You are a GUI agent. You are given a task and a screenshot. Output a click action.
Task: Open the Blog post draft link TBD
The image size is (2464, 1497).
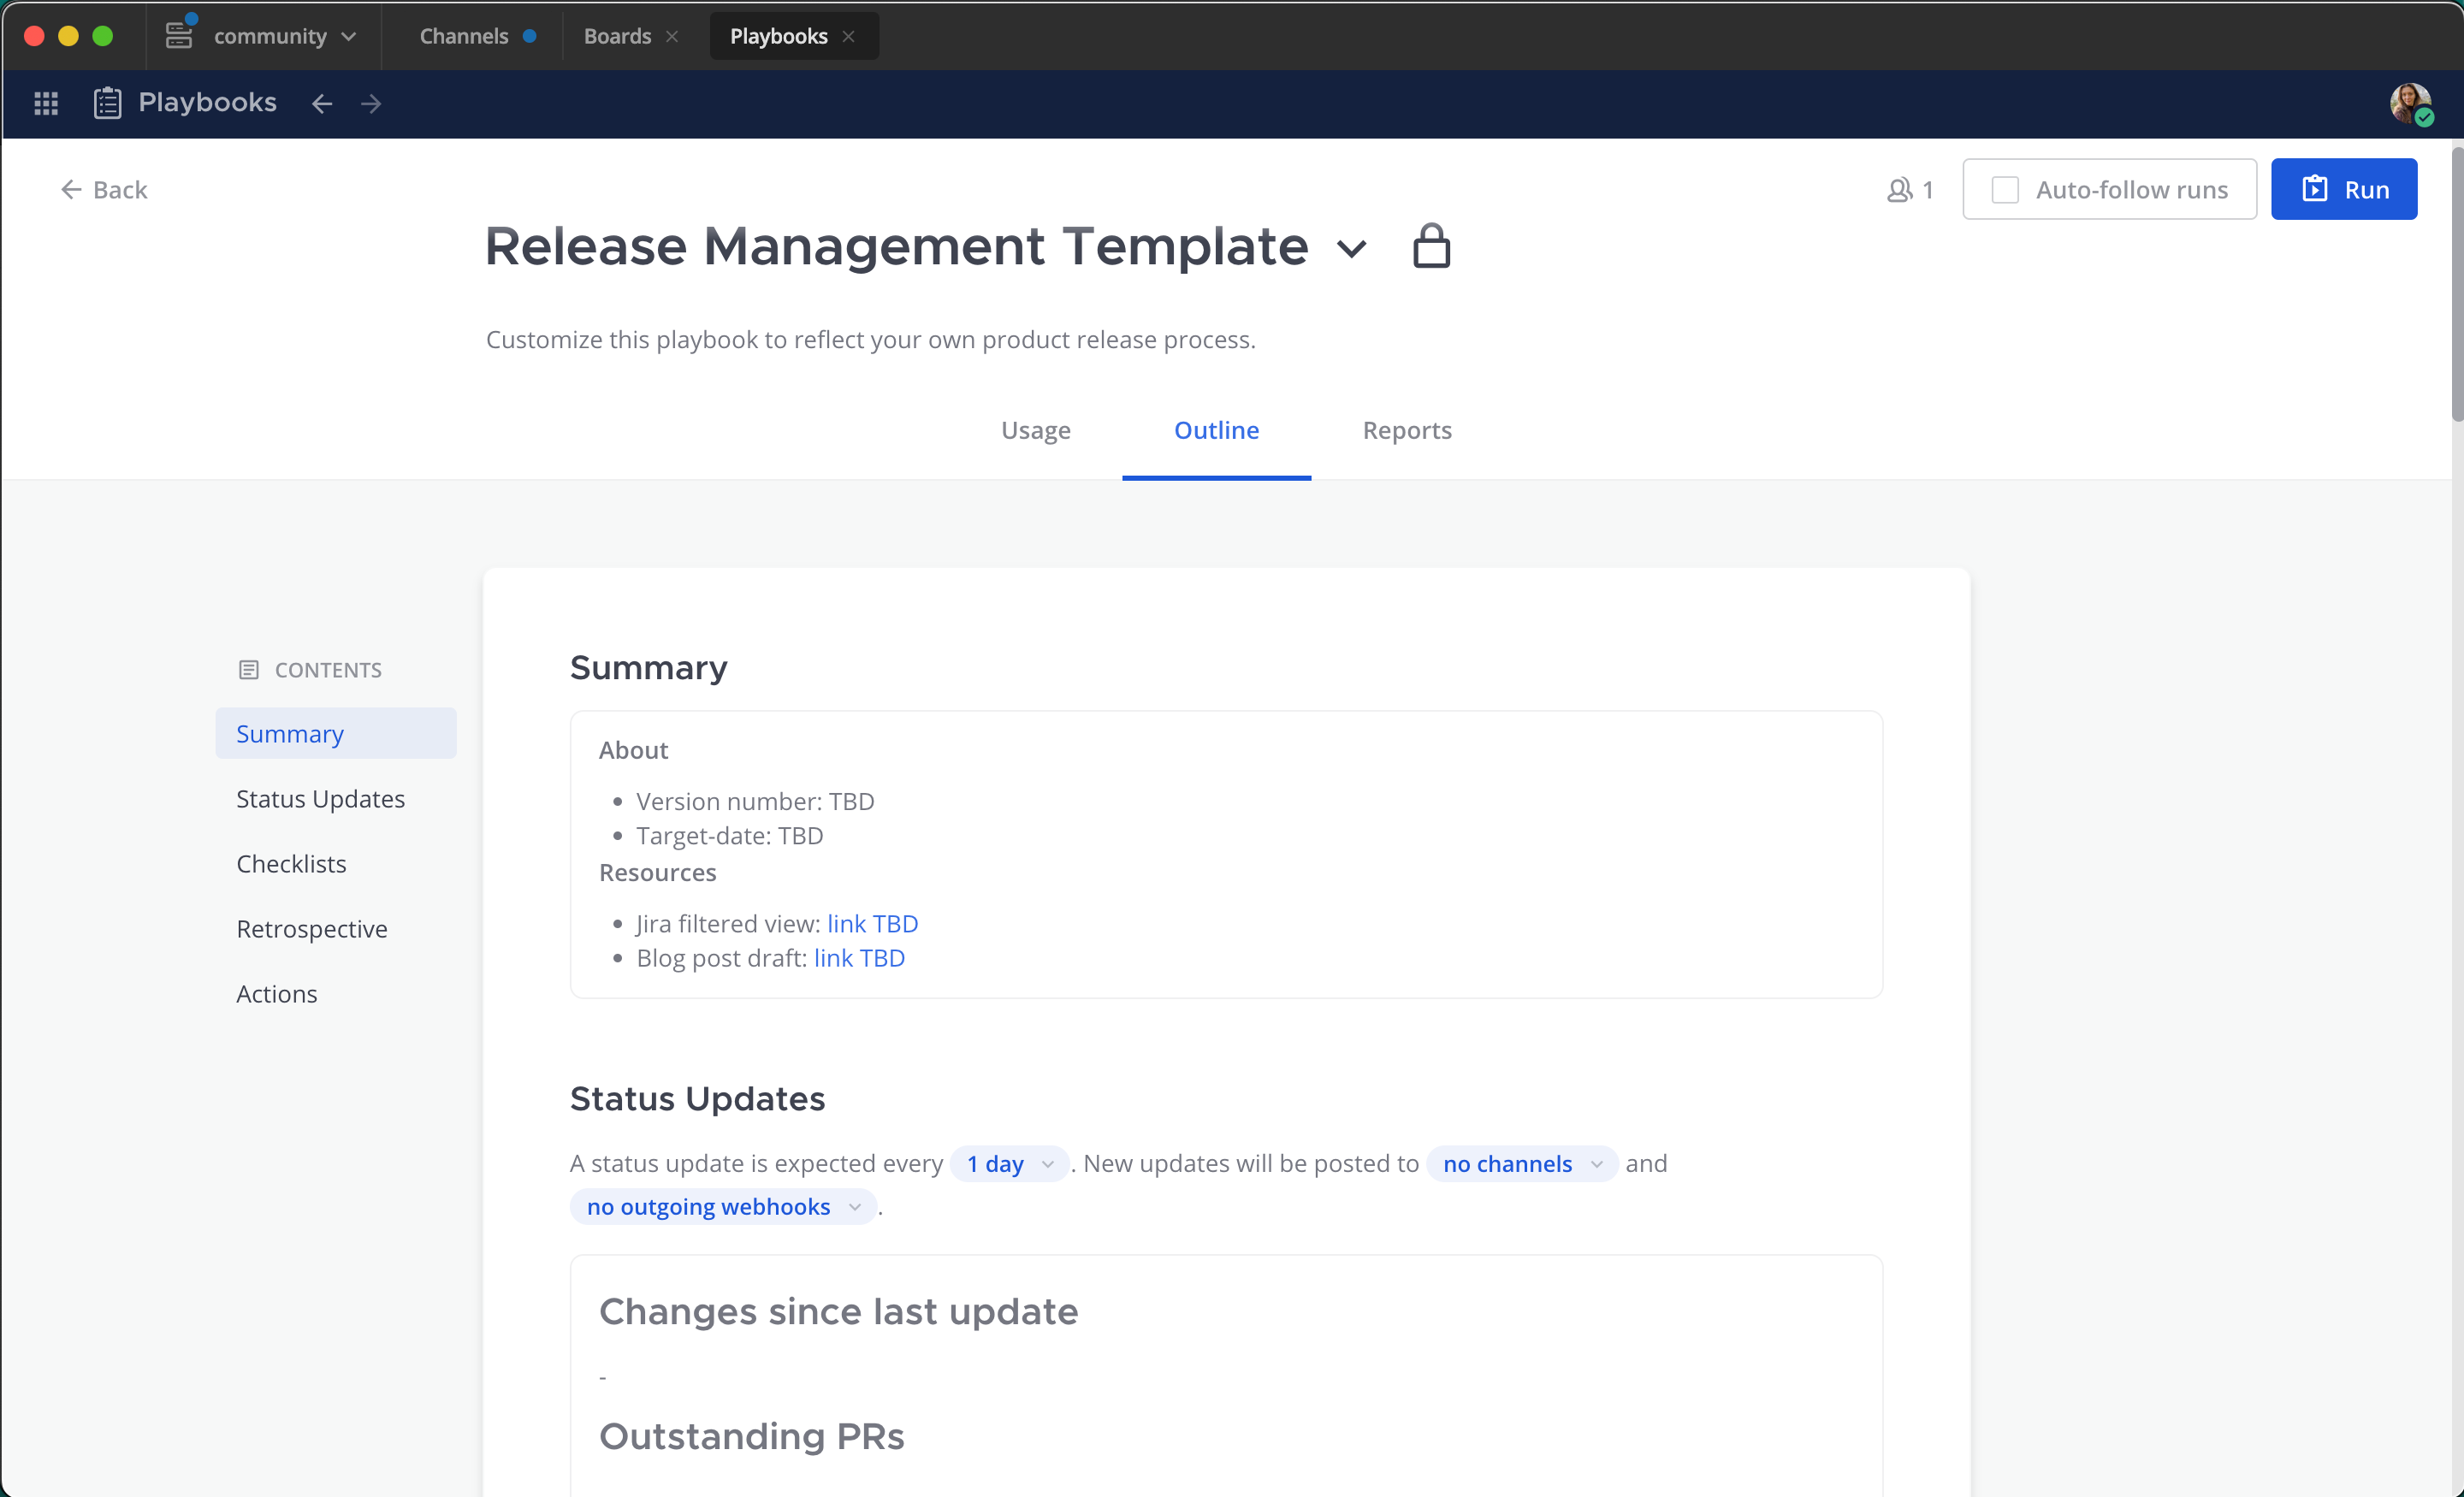[859, 957]
